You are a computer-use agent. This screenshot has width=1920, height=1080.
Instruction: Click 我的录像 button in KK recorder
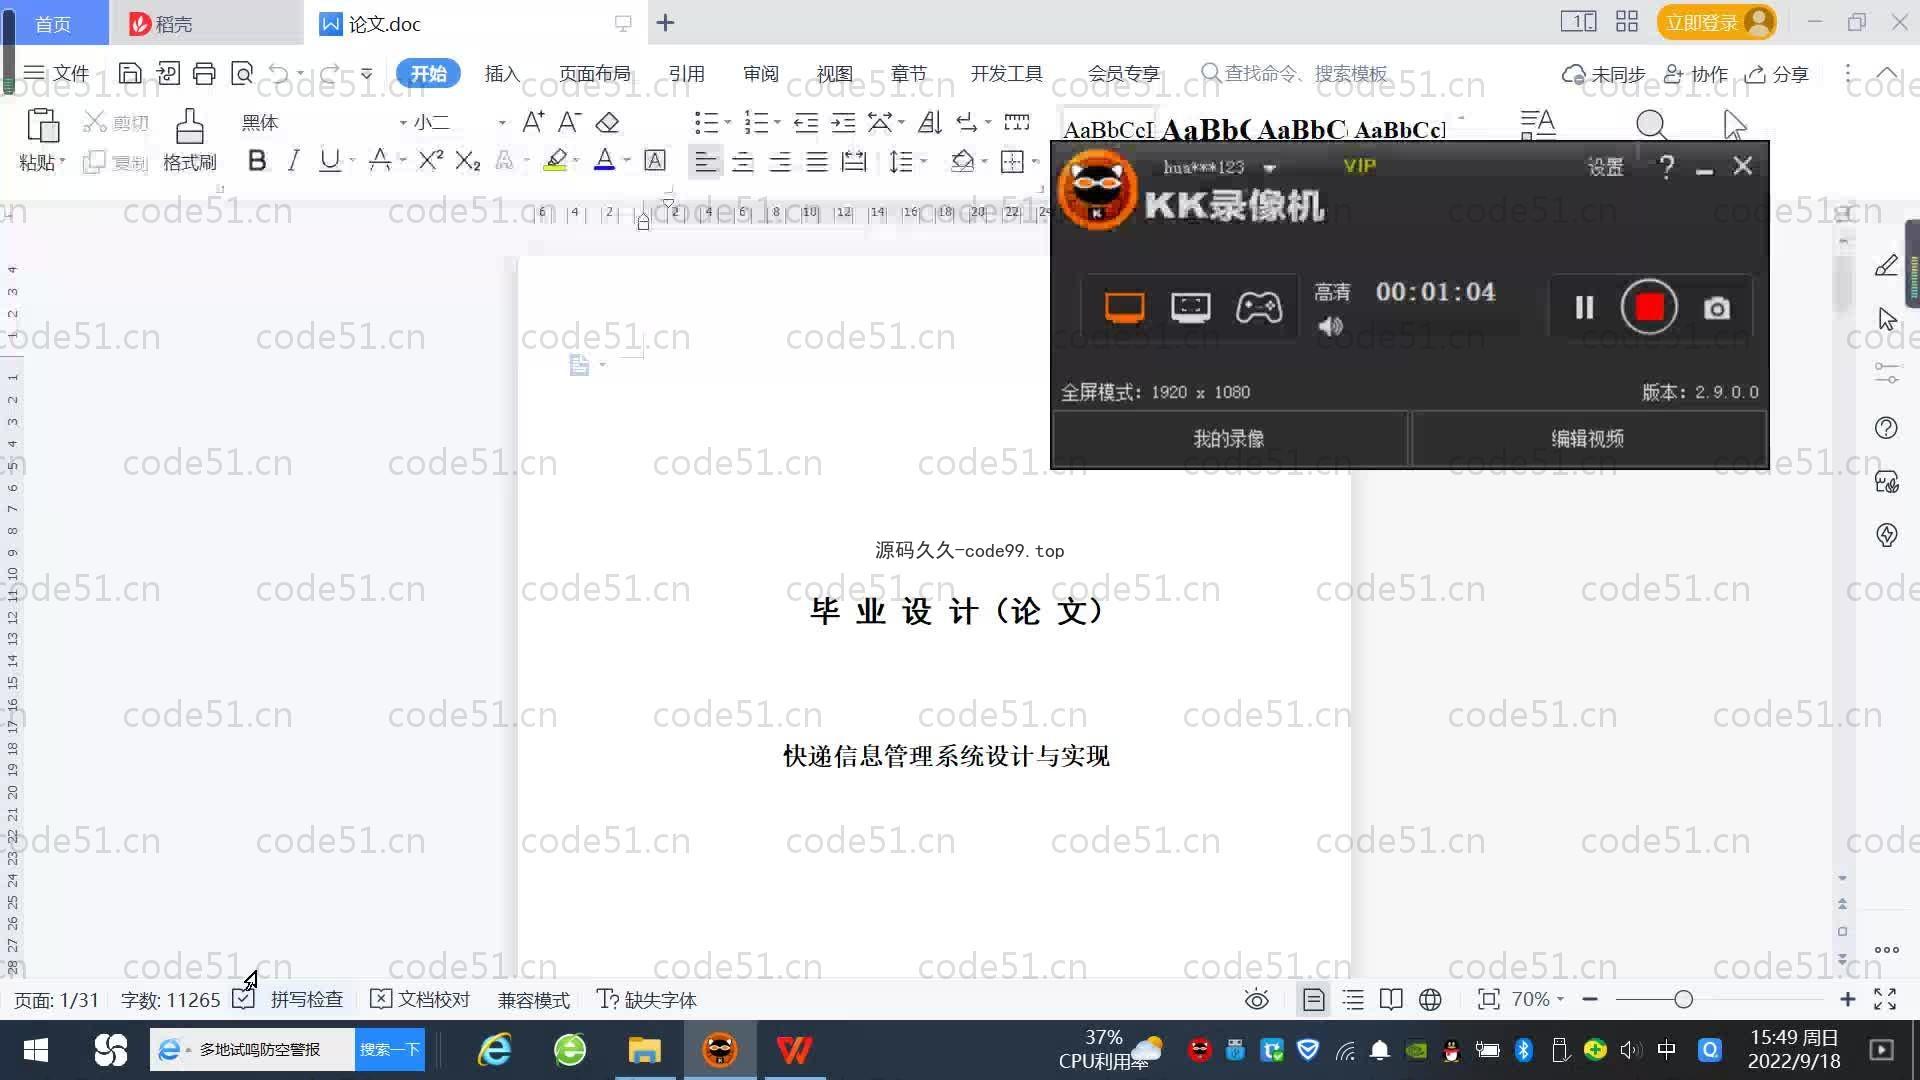click(1229, 438)
